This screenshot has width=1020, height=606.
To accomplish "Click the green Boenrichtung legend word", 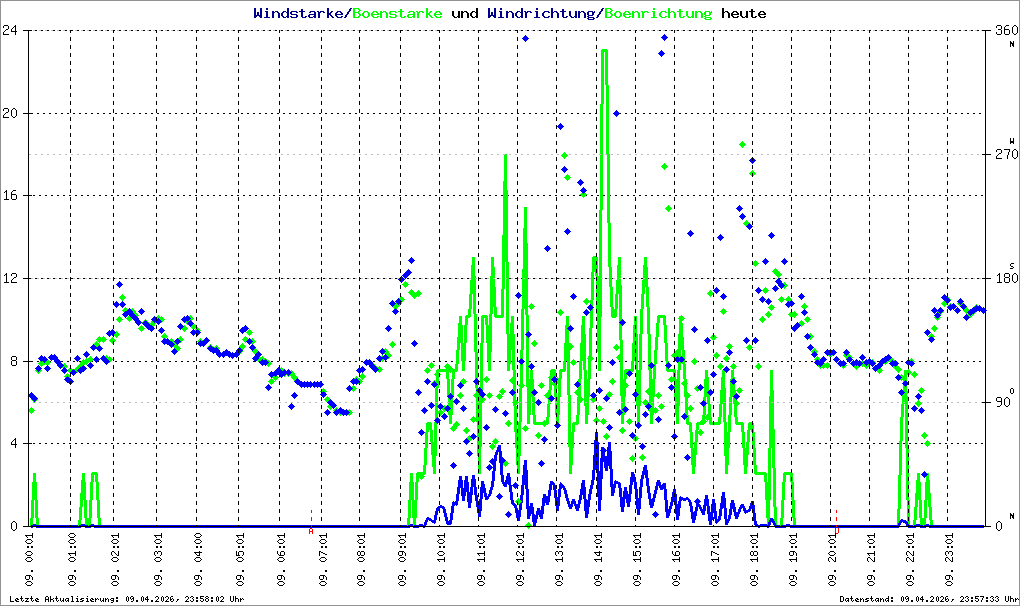I will tap(658, 14).
